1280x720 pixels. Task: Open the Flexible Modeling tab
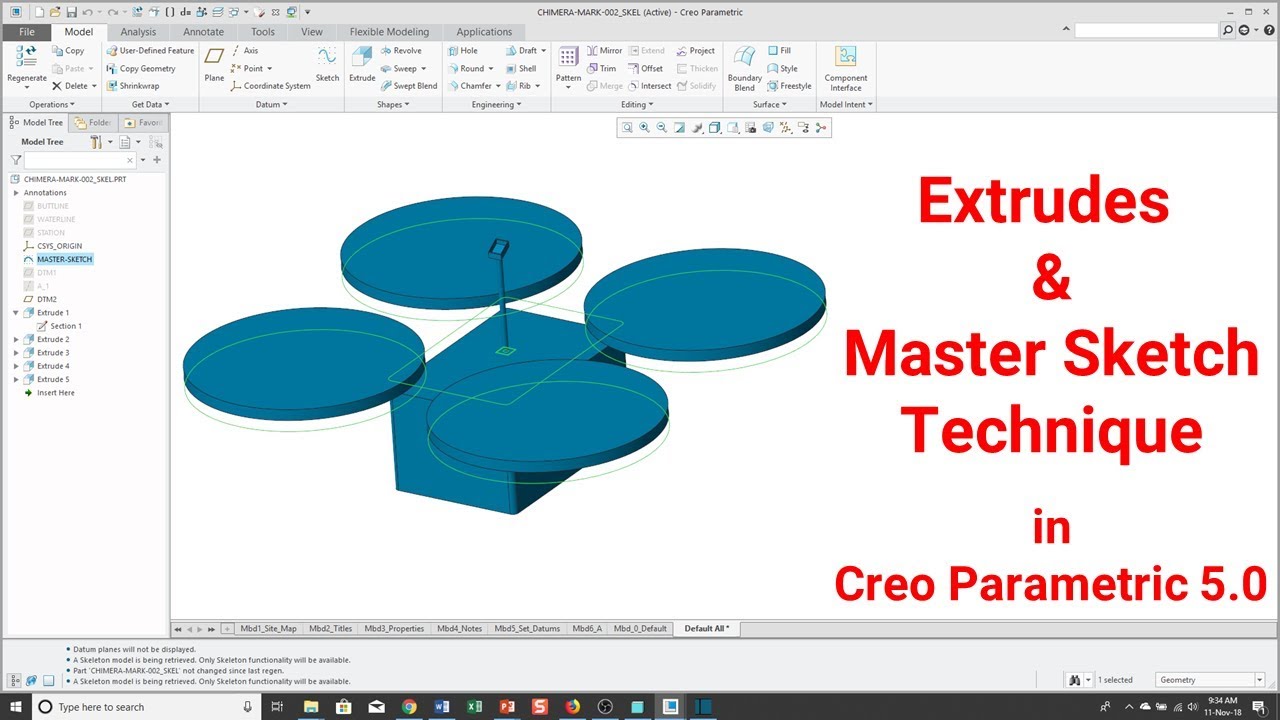click(389, 32)
